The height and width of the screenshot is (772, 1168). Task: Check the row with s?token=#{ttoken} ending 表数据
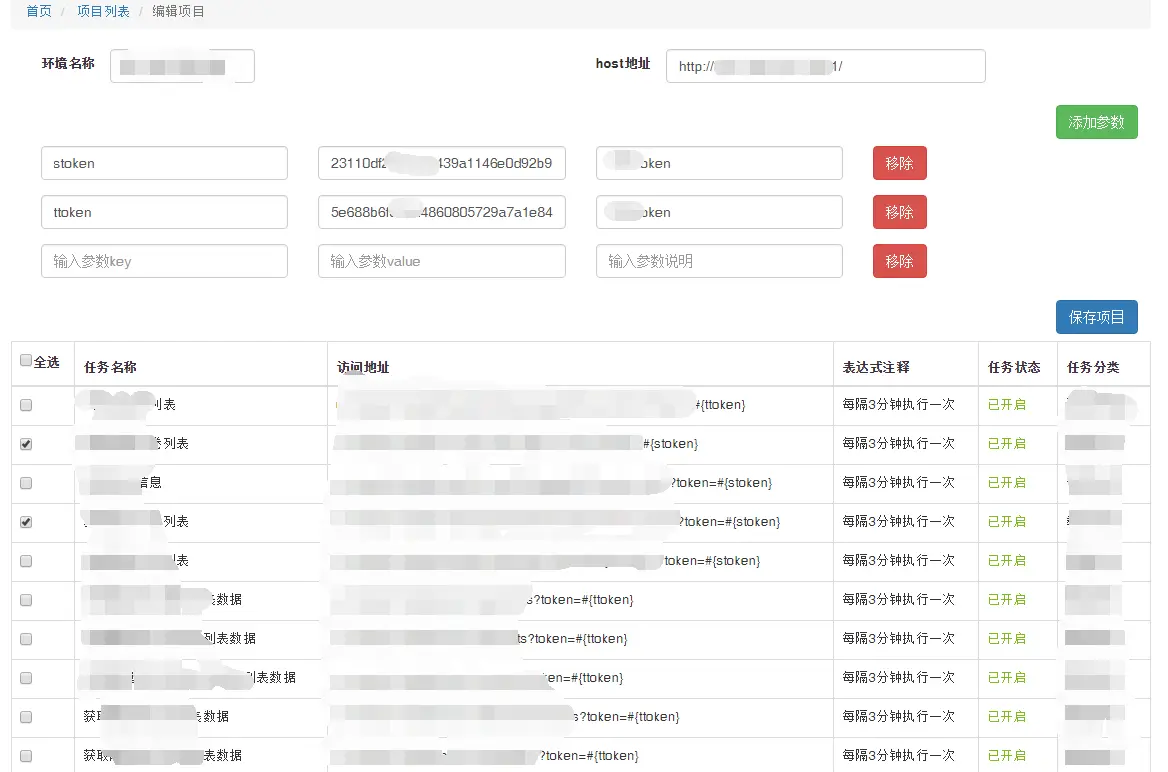click(x=26, y=717)
